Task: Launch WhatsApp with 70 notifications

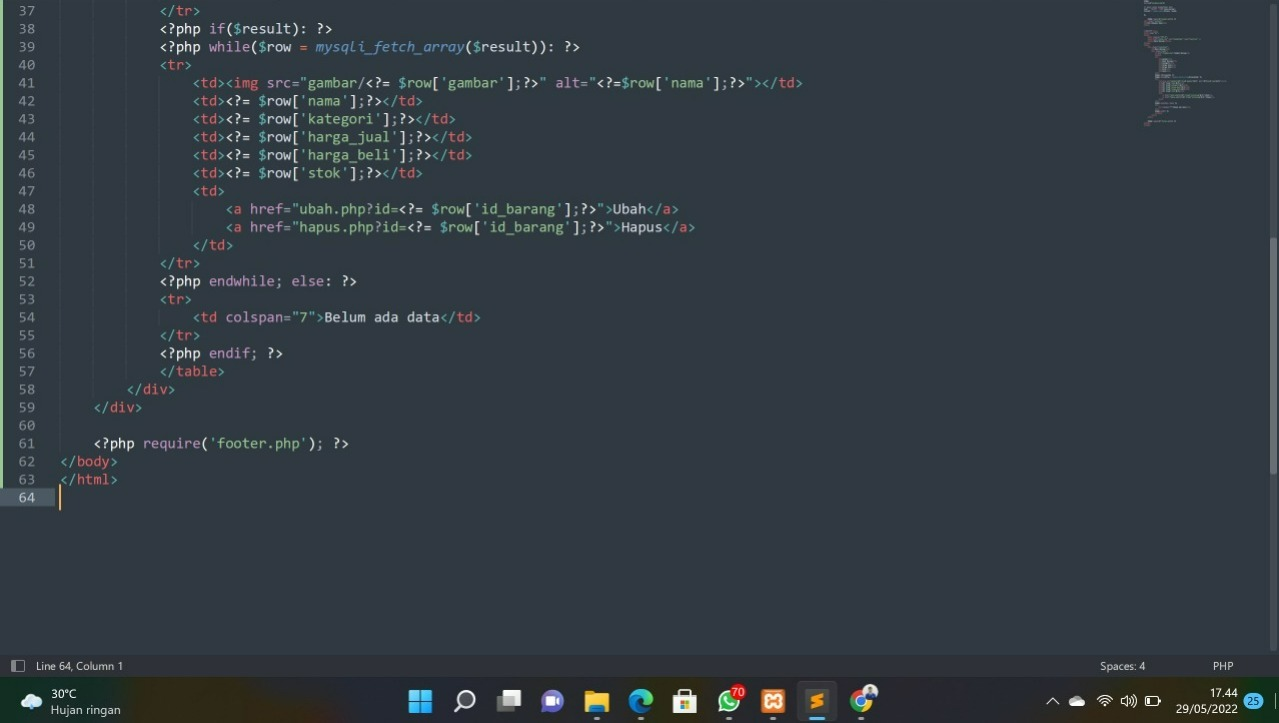Action: coord(728,701)
